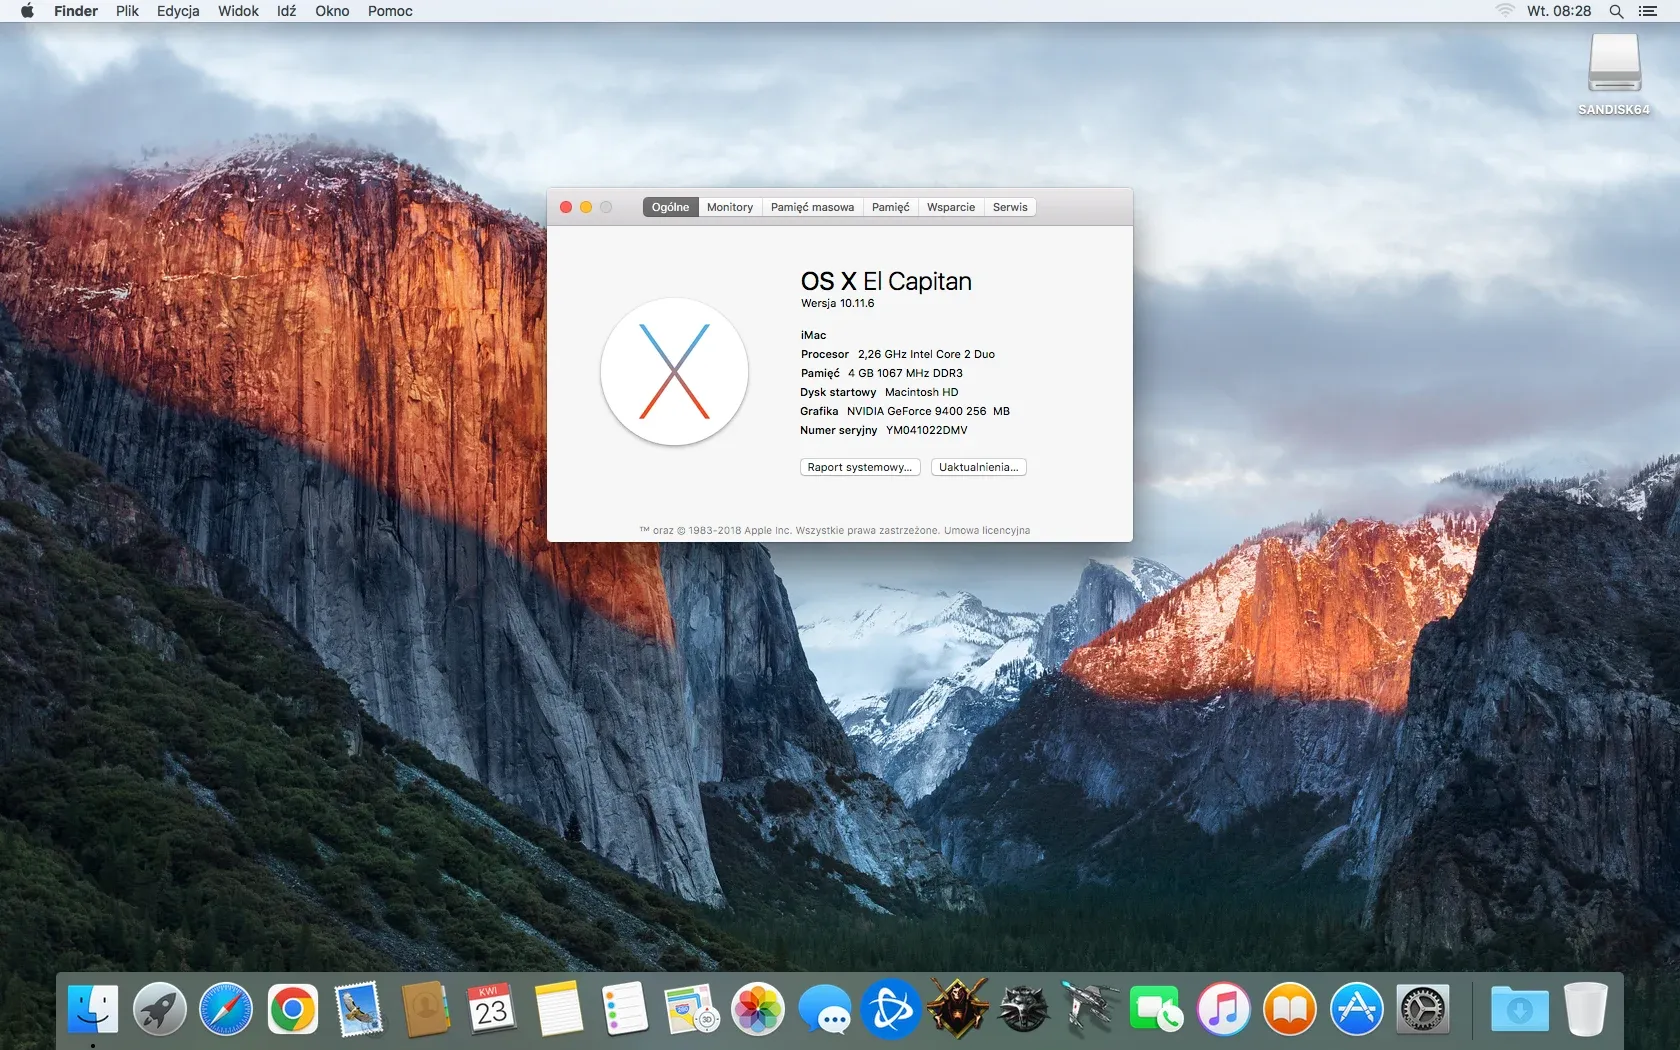Launch the starfighter ship game icon

[x=1090, y=1009]
